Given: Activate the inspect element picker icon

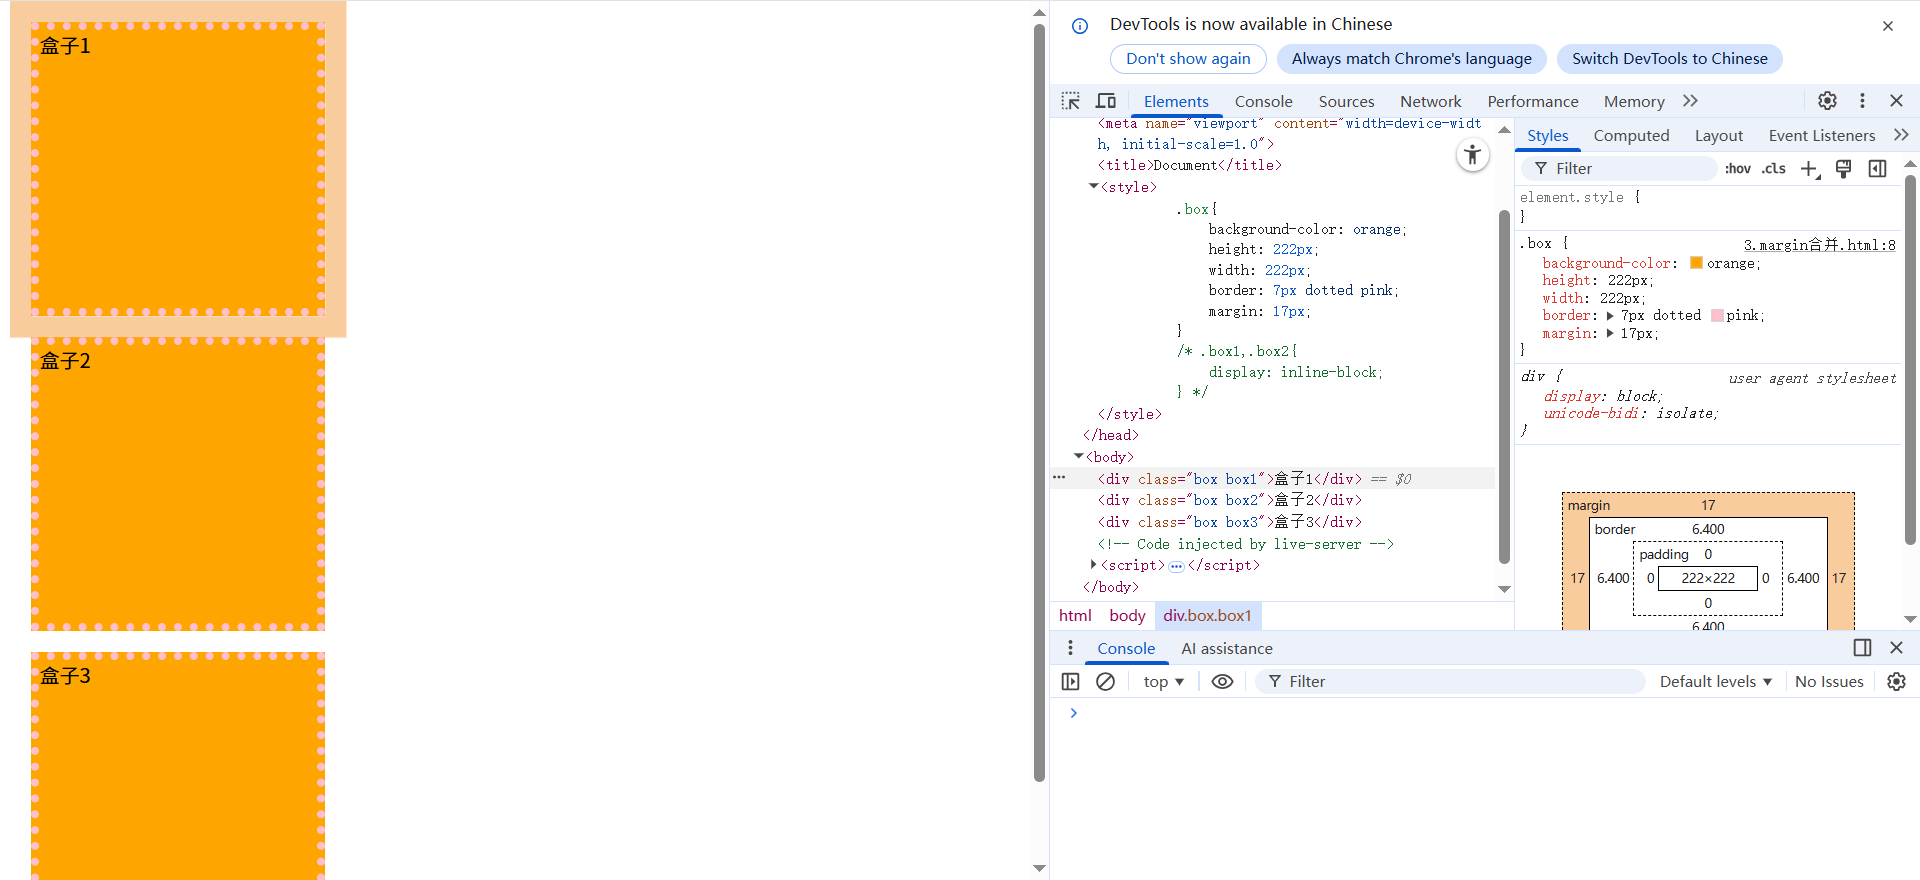Looking at the screenshot, I should click(1071, 101).
